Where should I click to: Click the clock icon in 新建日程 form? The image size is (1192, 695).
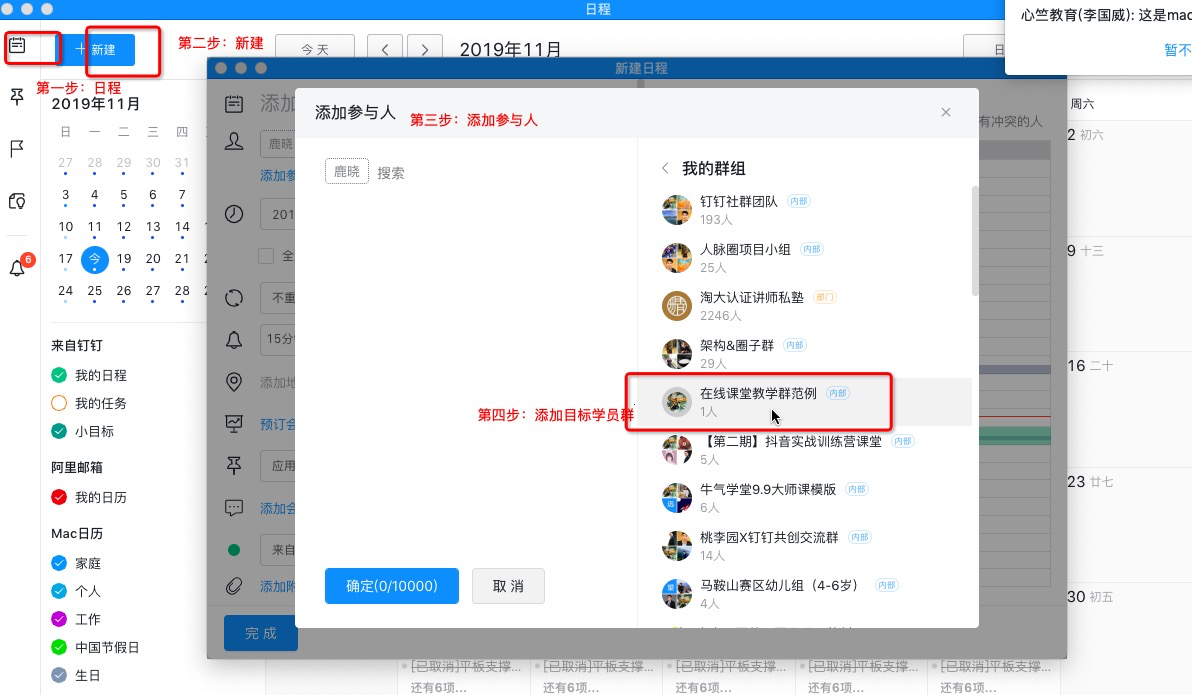234,214
